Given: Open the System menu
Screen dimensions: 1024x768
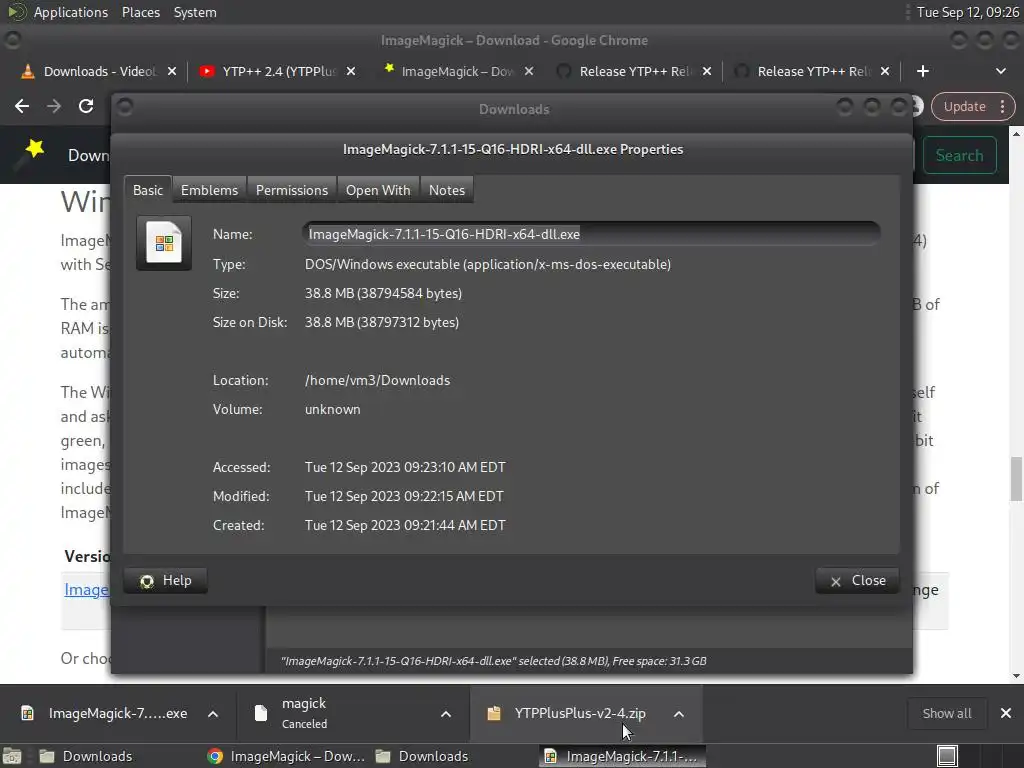Looking at the screenshot, I should tap(195, 12).
